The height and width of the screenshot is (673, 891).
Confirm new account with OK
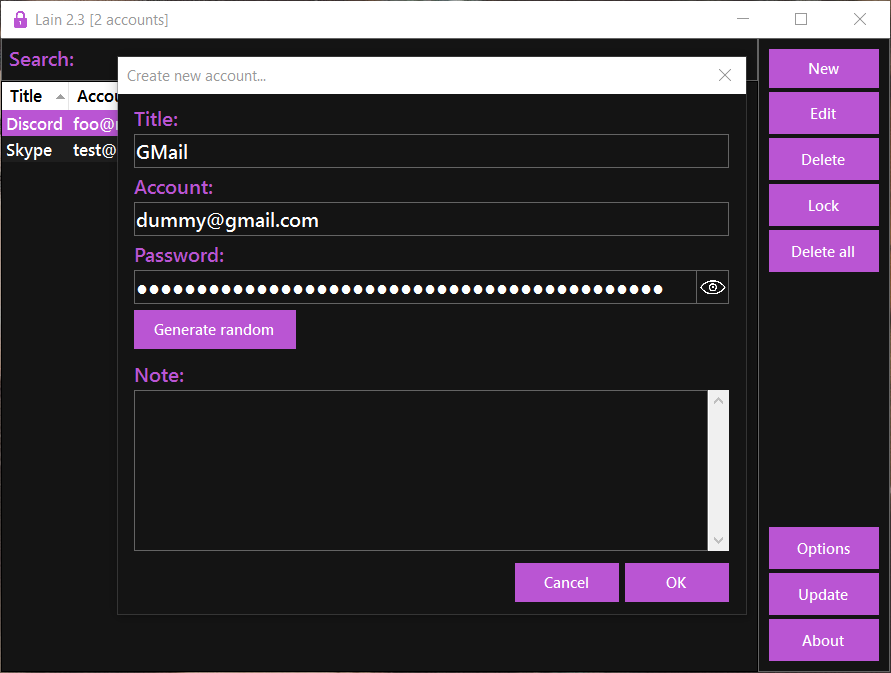pos(677,583)
